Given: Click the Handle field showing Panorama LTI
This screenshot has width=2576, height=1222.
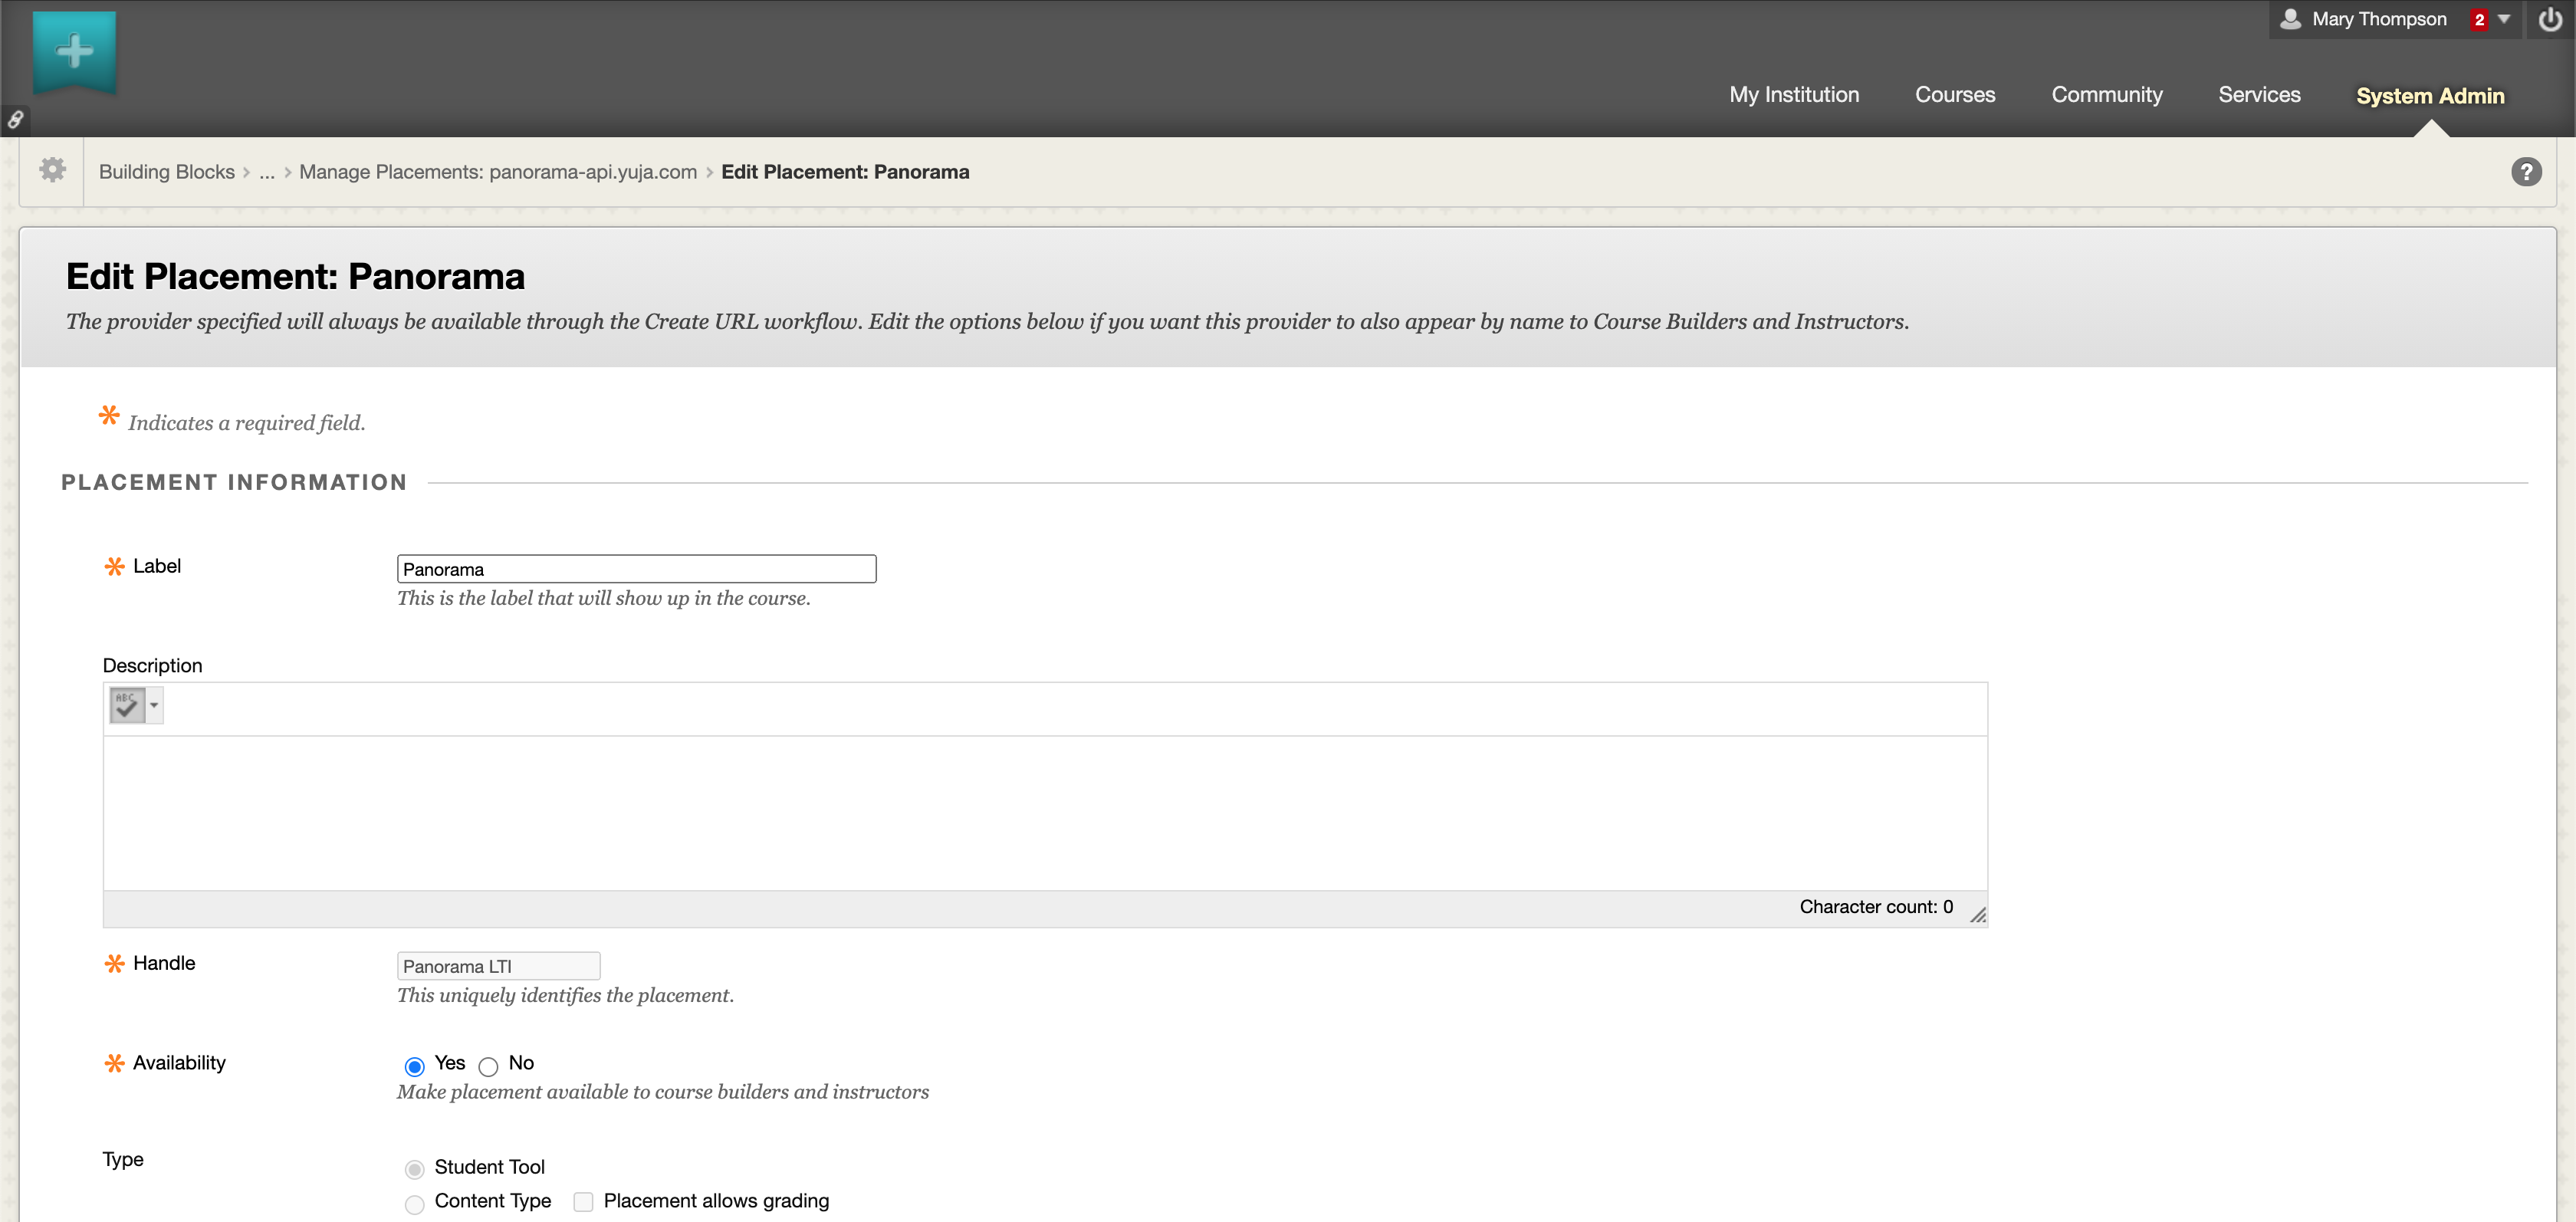Looking at the screenshot, I should 498,966.
